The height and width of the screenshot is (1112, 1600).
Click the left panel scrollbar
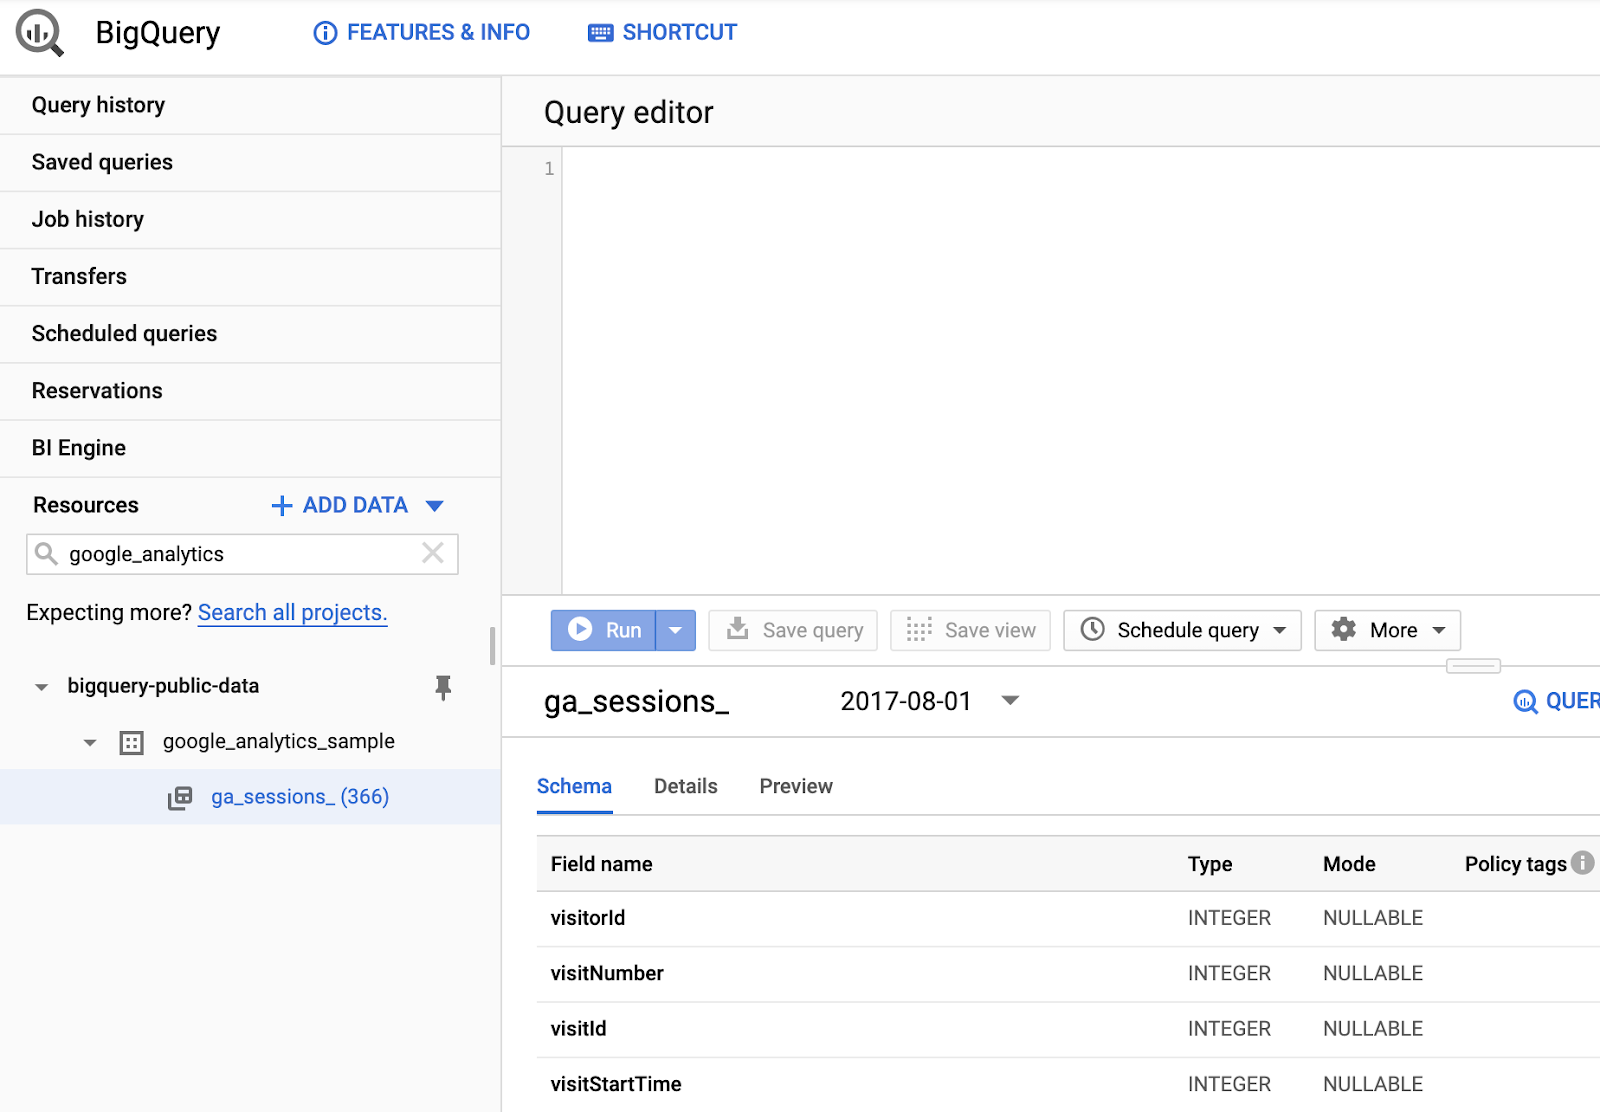coord(492,646)
